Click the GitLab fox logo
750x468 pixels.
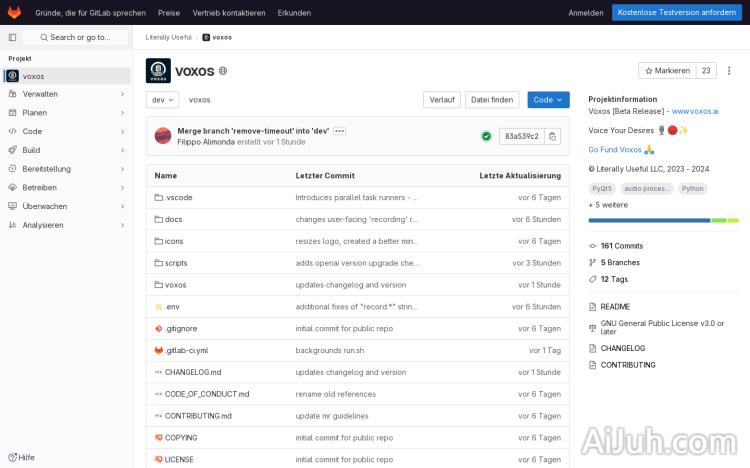click(x=14, y=13)
